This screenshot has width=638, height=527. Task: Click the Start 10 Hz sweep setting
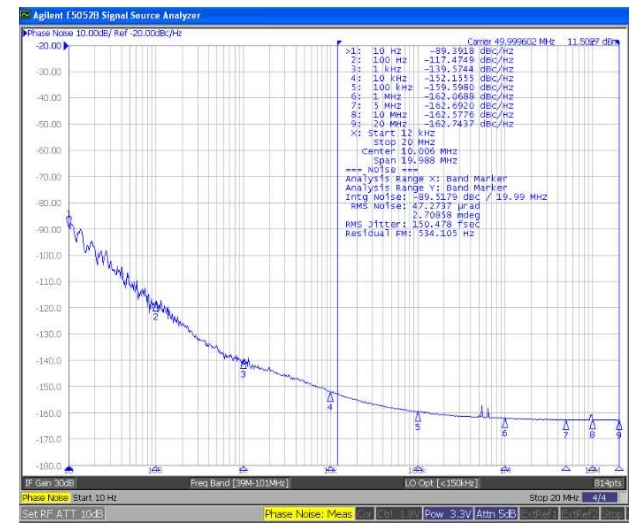94,498
